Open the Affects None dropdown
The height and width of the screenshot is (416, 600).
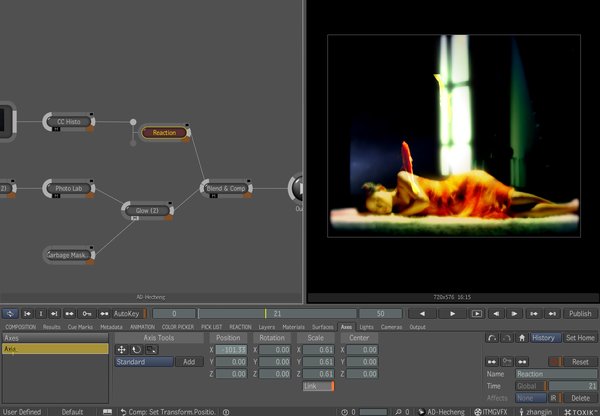pos(531,398)
